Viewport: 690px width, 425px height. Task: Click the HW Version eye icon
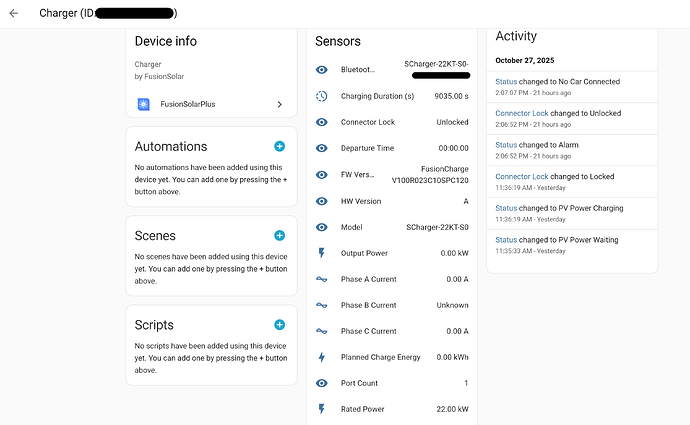pyautogui.click(x=321, y=200)
